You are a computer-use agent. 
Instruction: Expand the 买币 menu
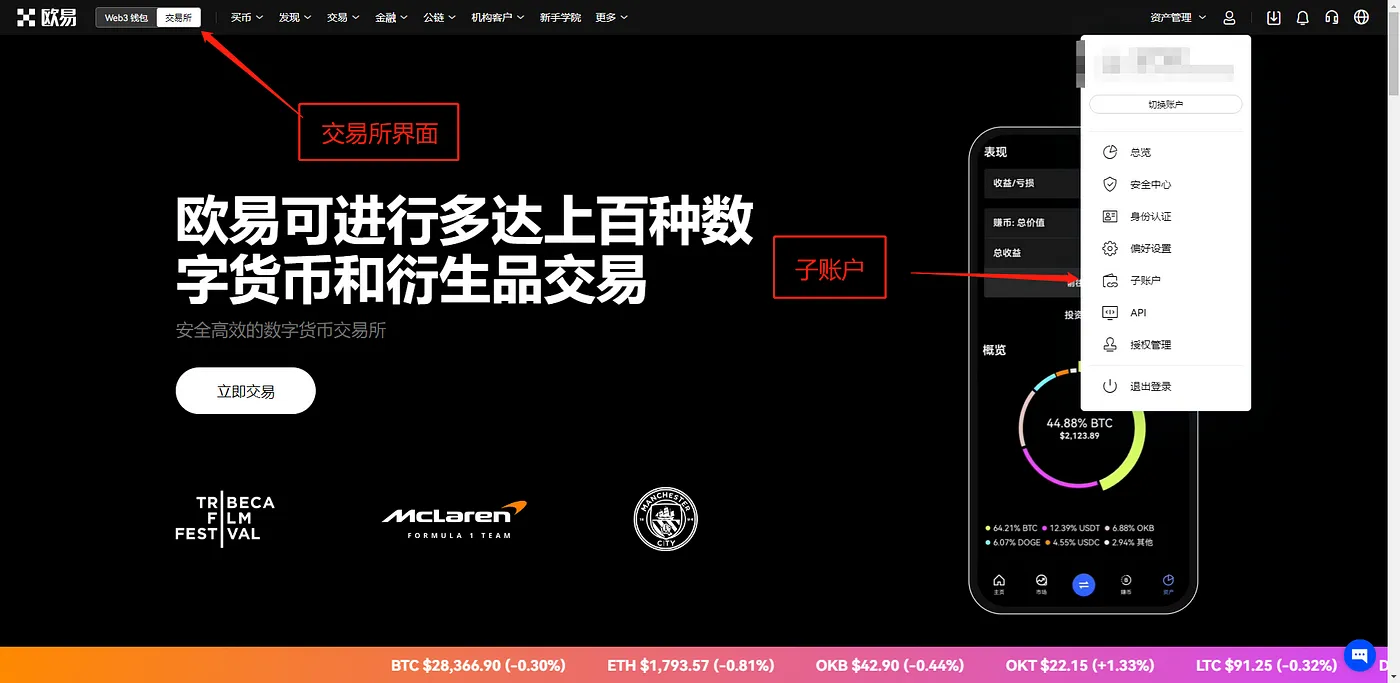click(x=247, y=17)
